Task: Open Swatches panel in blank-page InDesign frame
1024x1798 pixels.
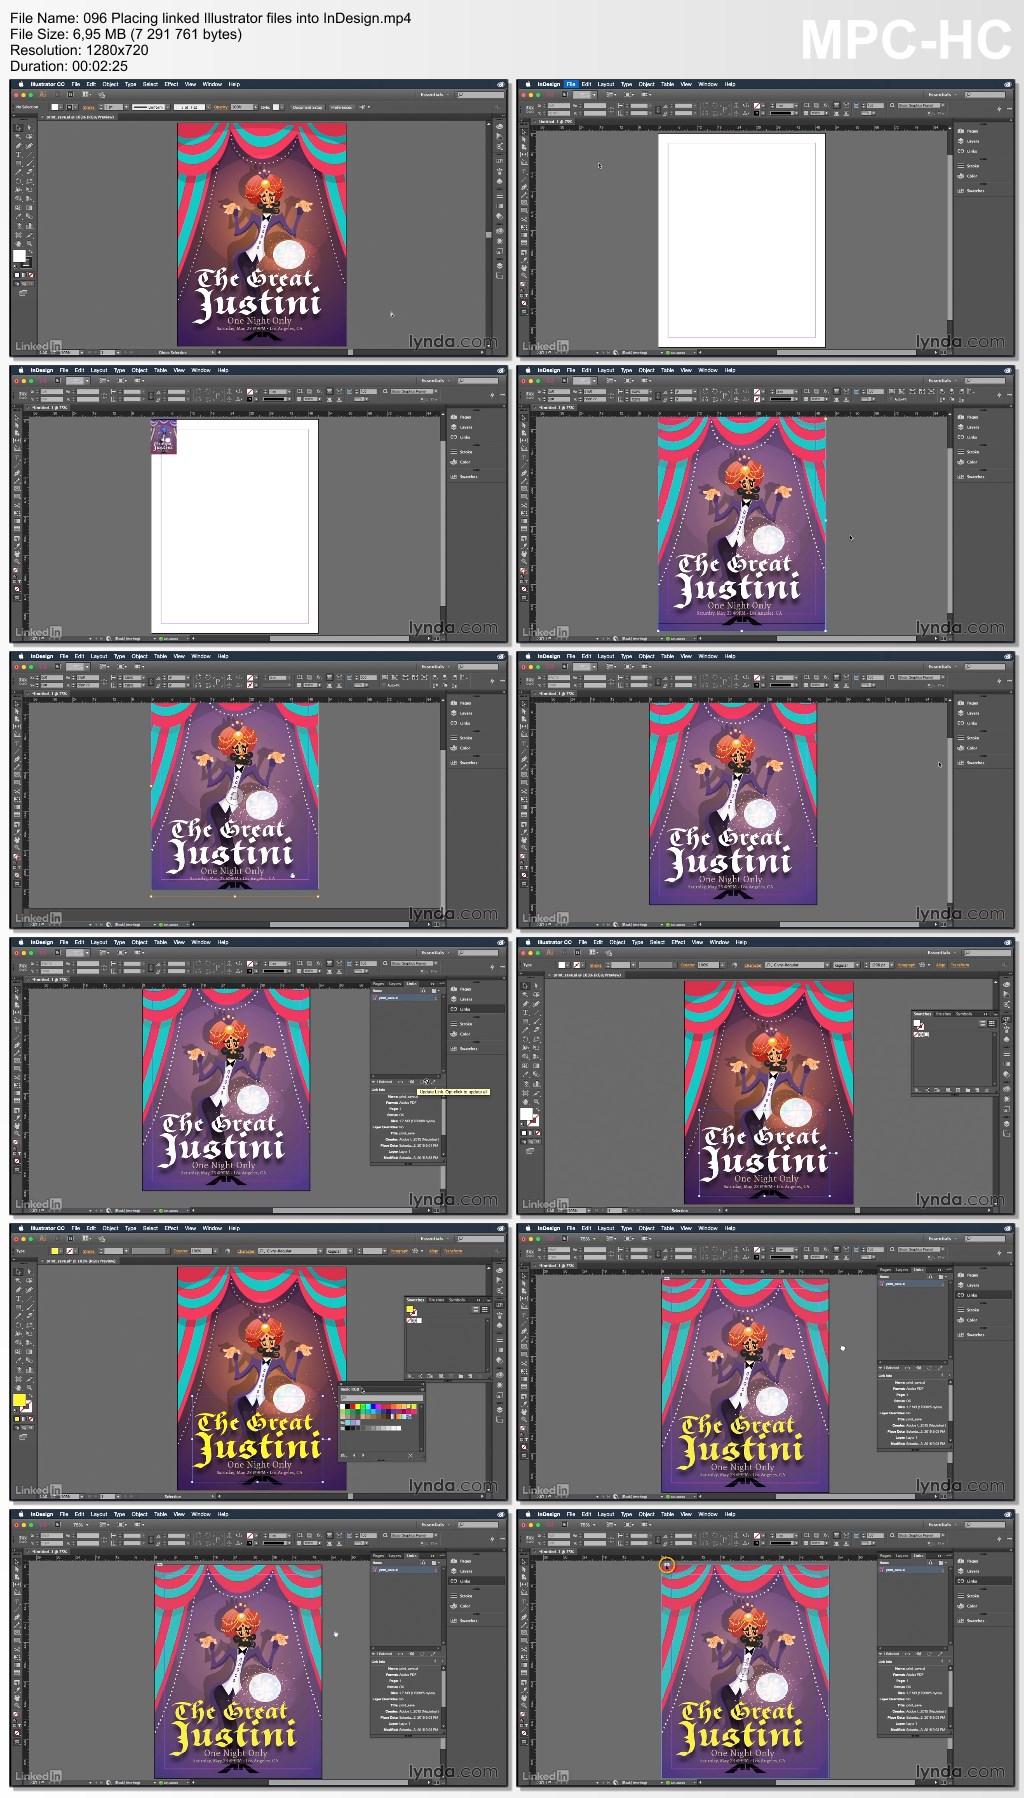Action: coord(970,191)
